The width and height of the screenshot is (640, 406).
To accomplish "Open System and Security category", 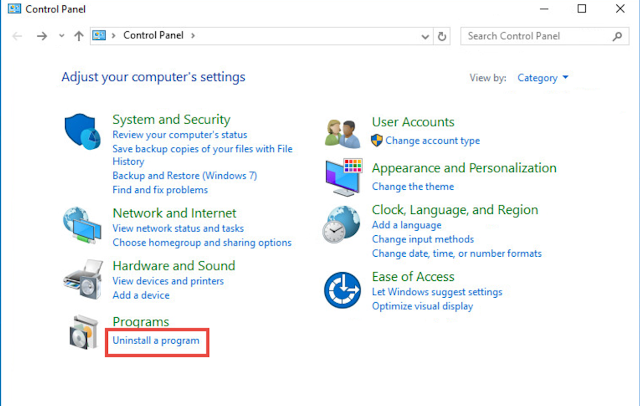I will pos(171,120).
